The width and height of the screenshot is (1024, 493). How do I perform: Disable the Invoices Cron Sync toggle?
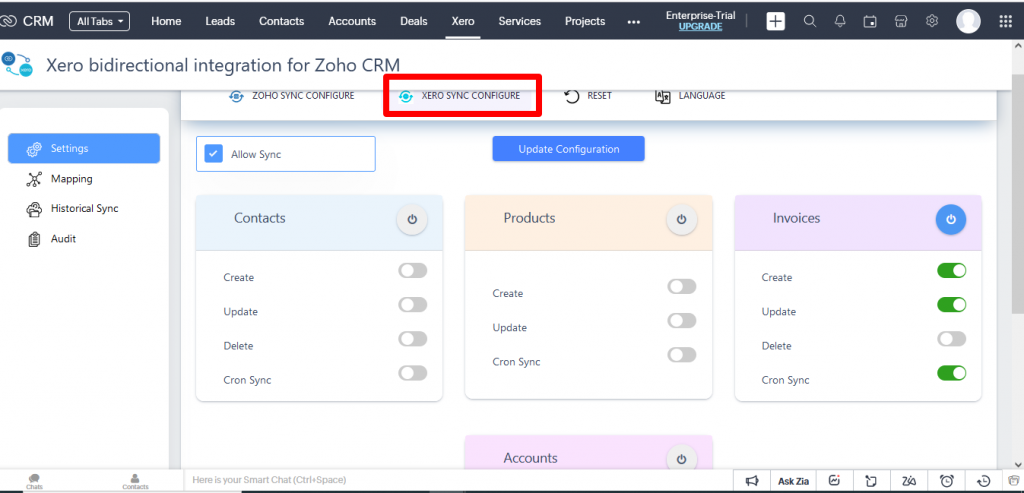click(x=952, y=373)
